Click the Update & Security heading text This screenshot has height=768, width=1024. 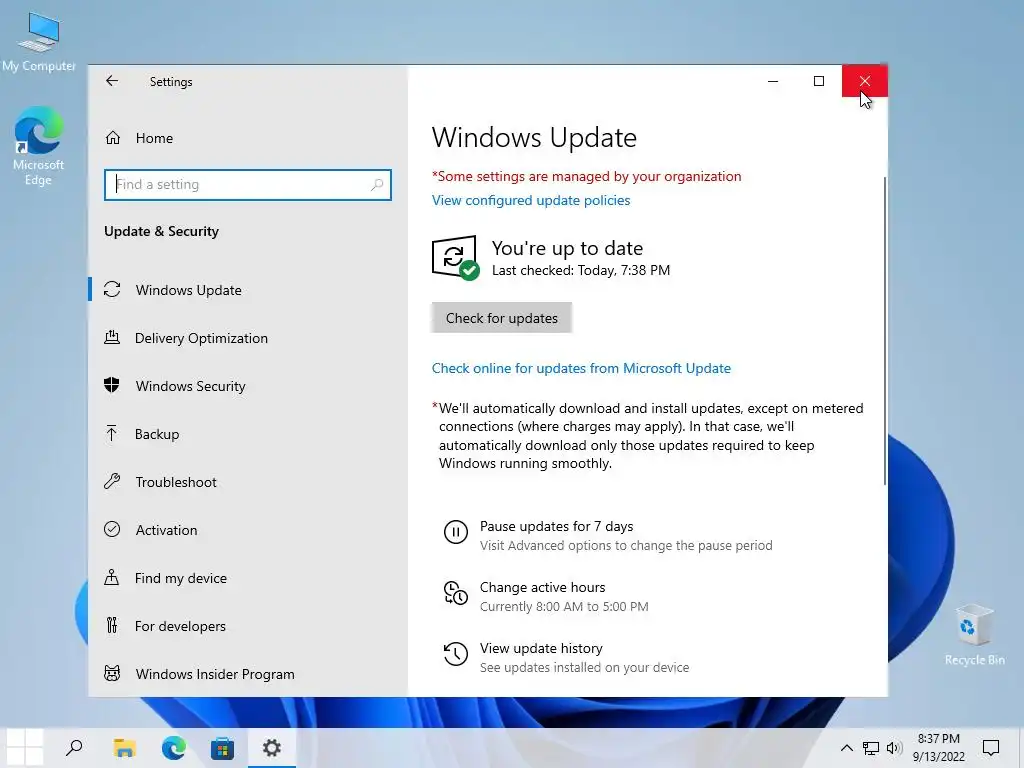click(161, 231)
